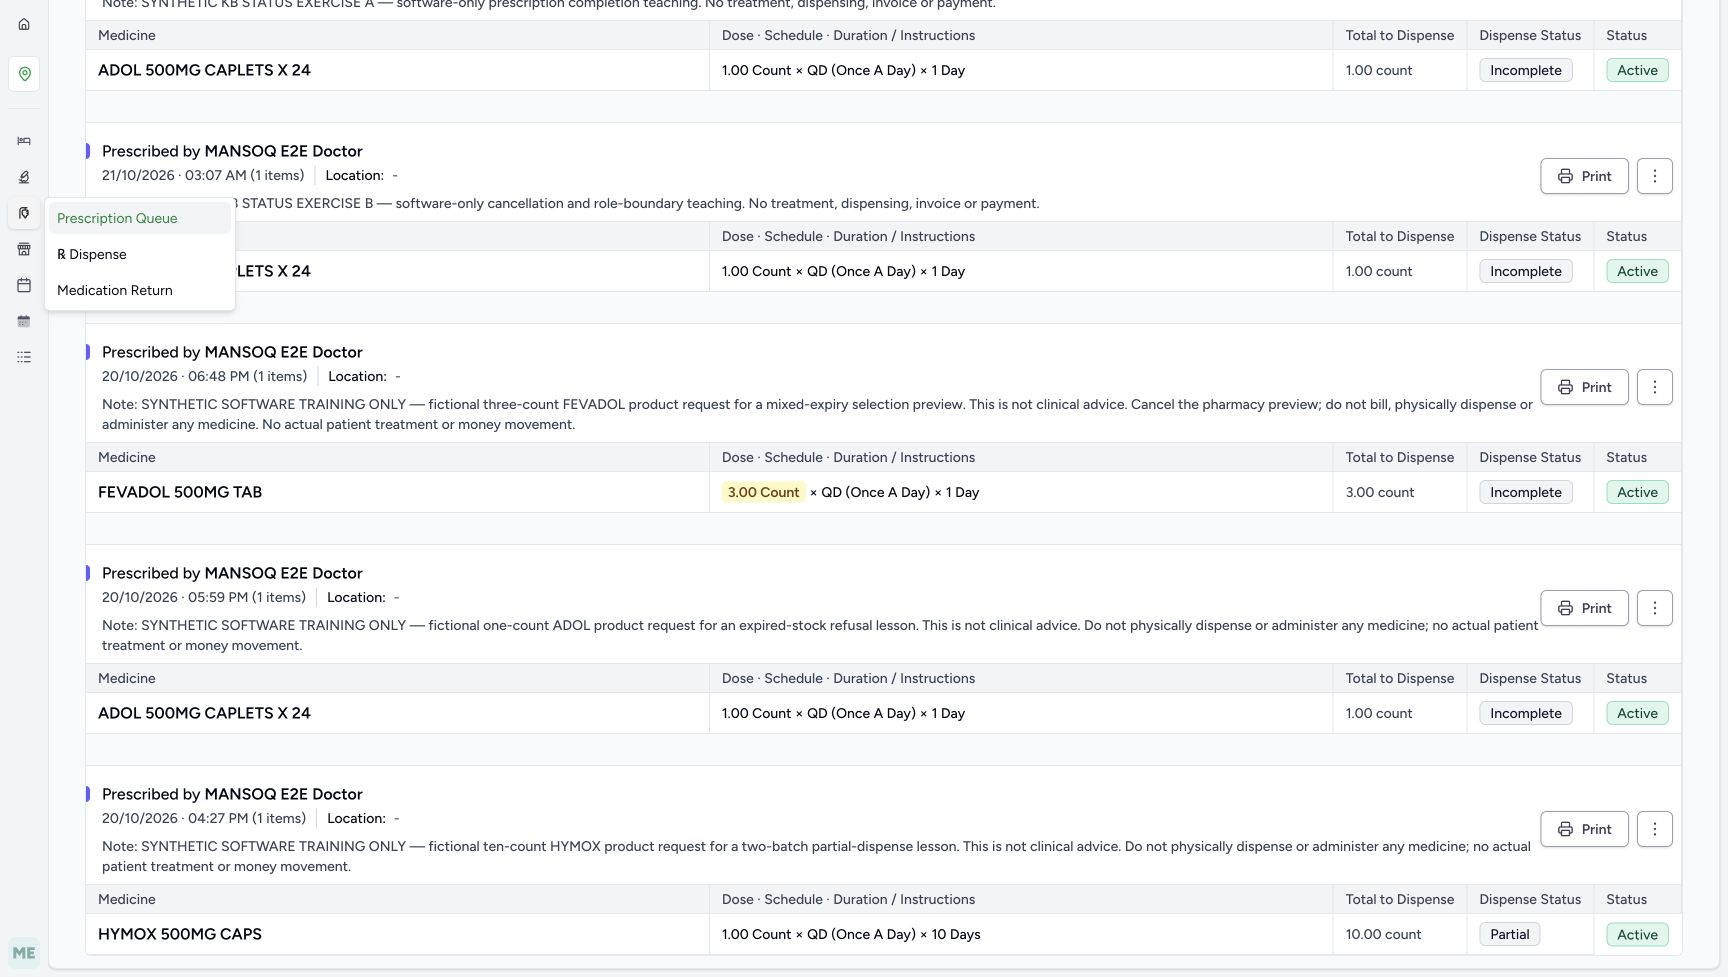Open the ME user avatar

pyautogui.click(x=24, y=953)
